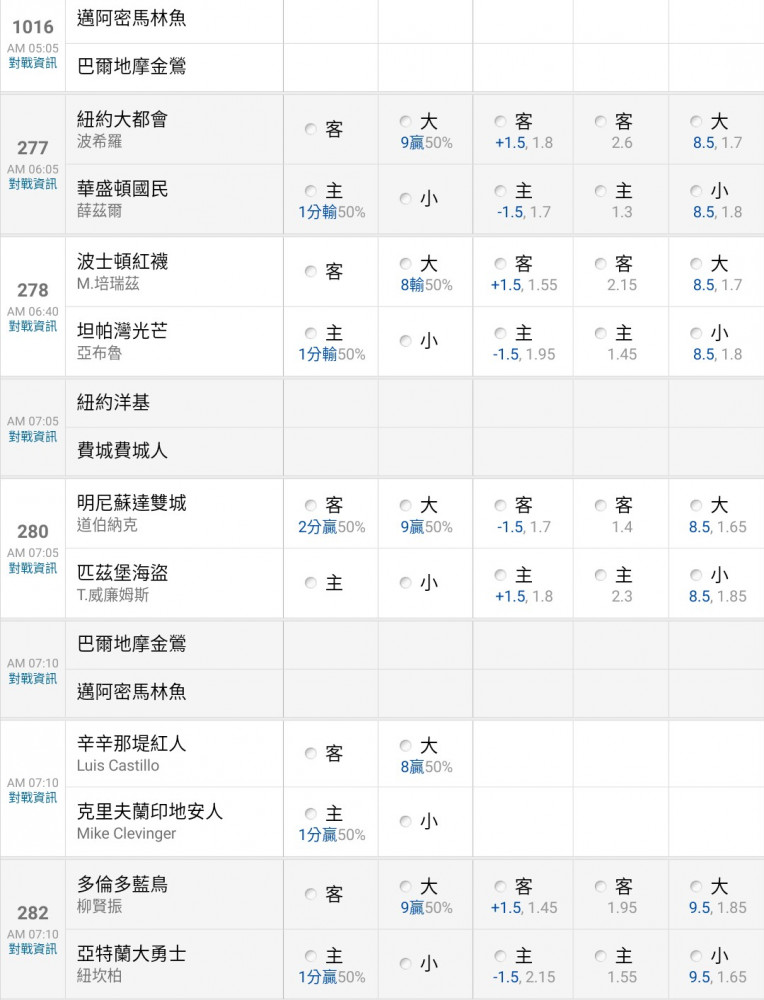The width and height of the screenshot is (764, 1000).
Task: Select 客 radio for 辛辛那堤紅人
Action: 311,754
